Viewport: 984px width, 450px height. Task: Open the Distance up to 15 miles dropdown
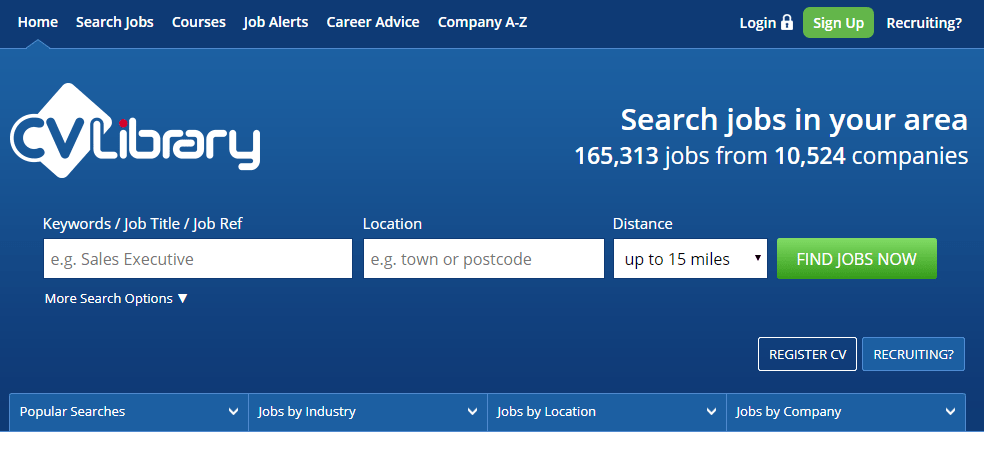pos(690,259)
